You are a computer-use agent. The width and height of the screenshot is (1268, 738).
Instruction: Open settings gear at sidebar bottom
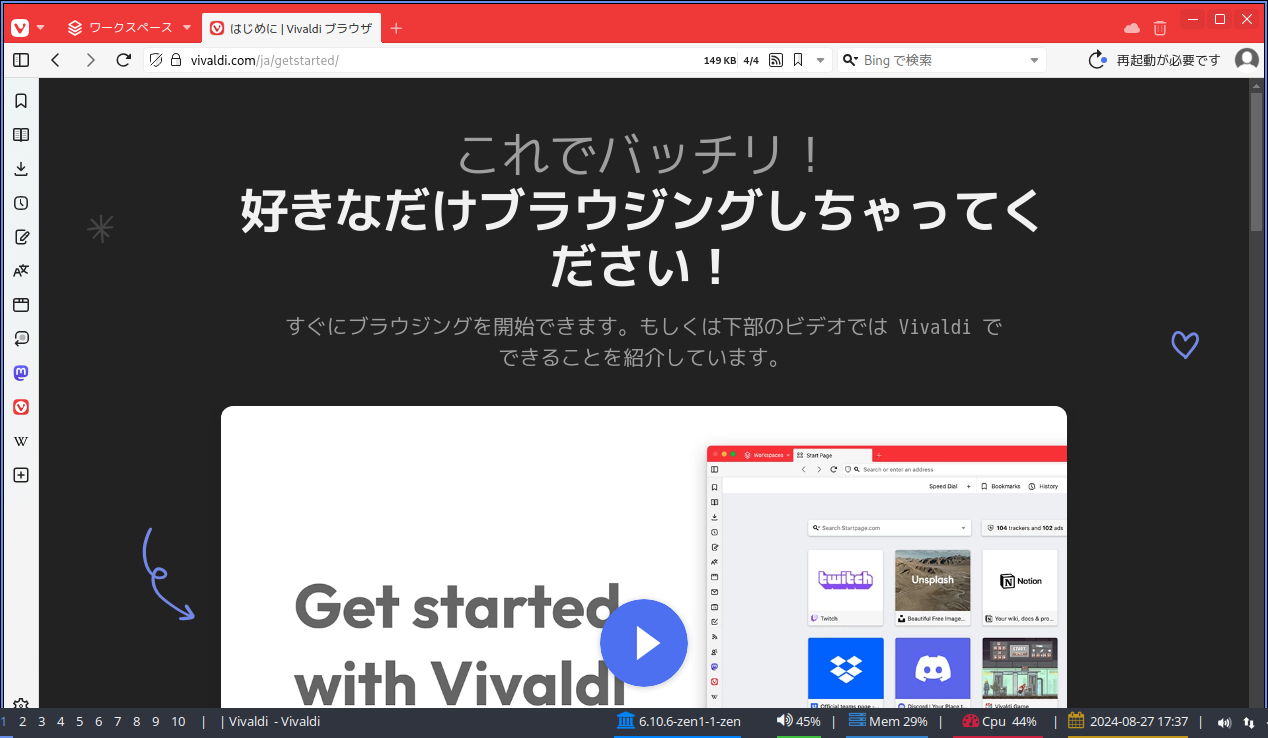tap(21, 703)
